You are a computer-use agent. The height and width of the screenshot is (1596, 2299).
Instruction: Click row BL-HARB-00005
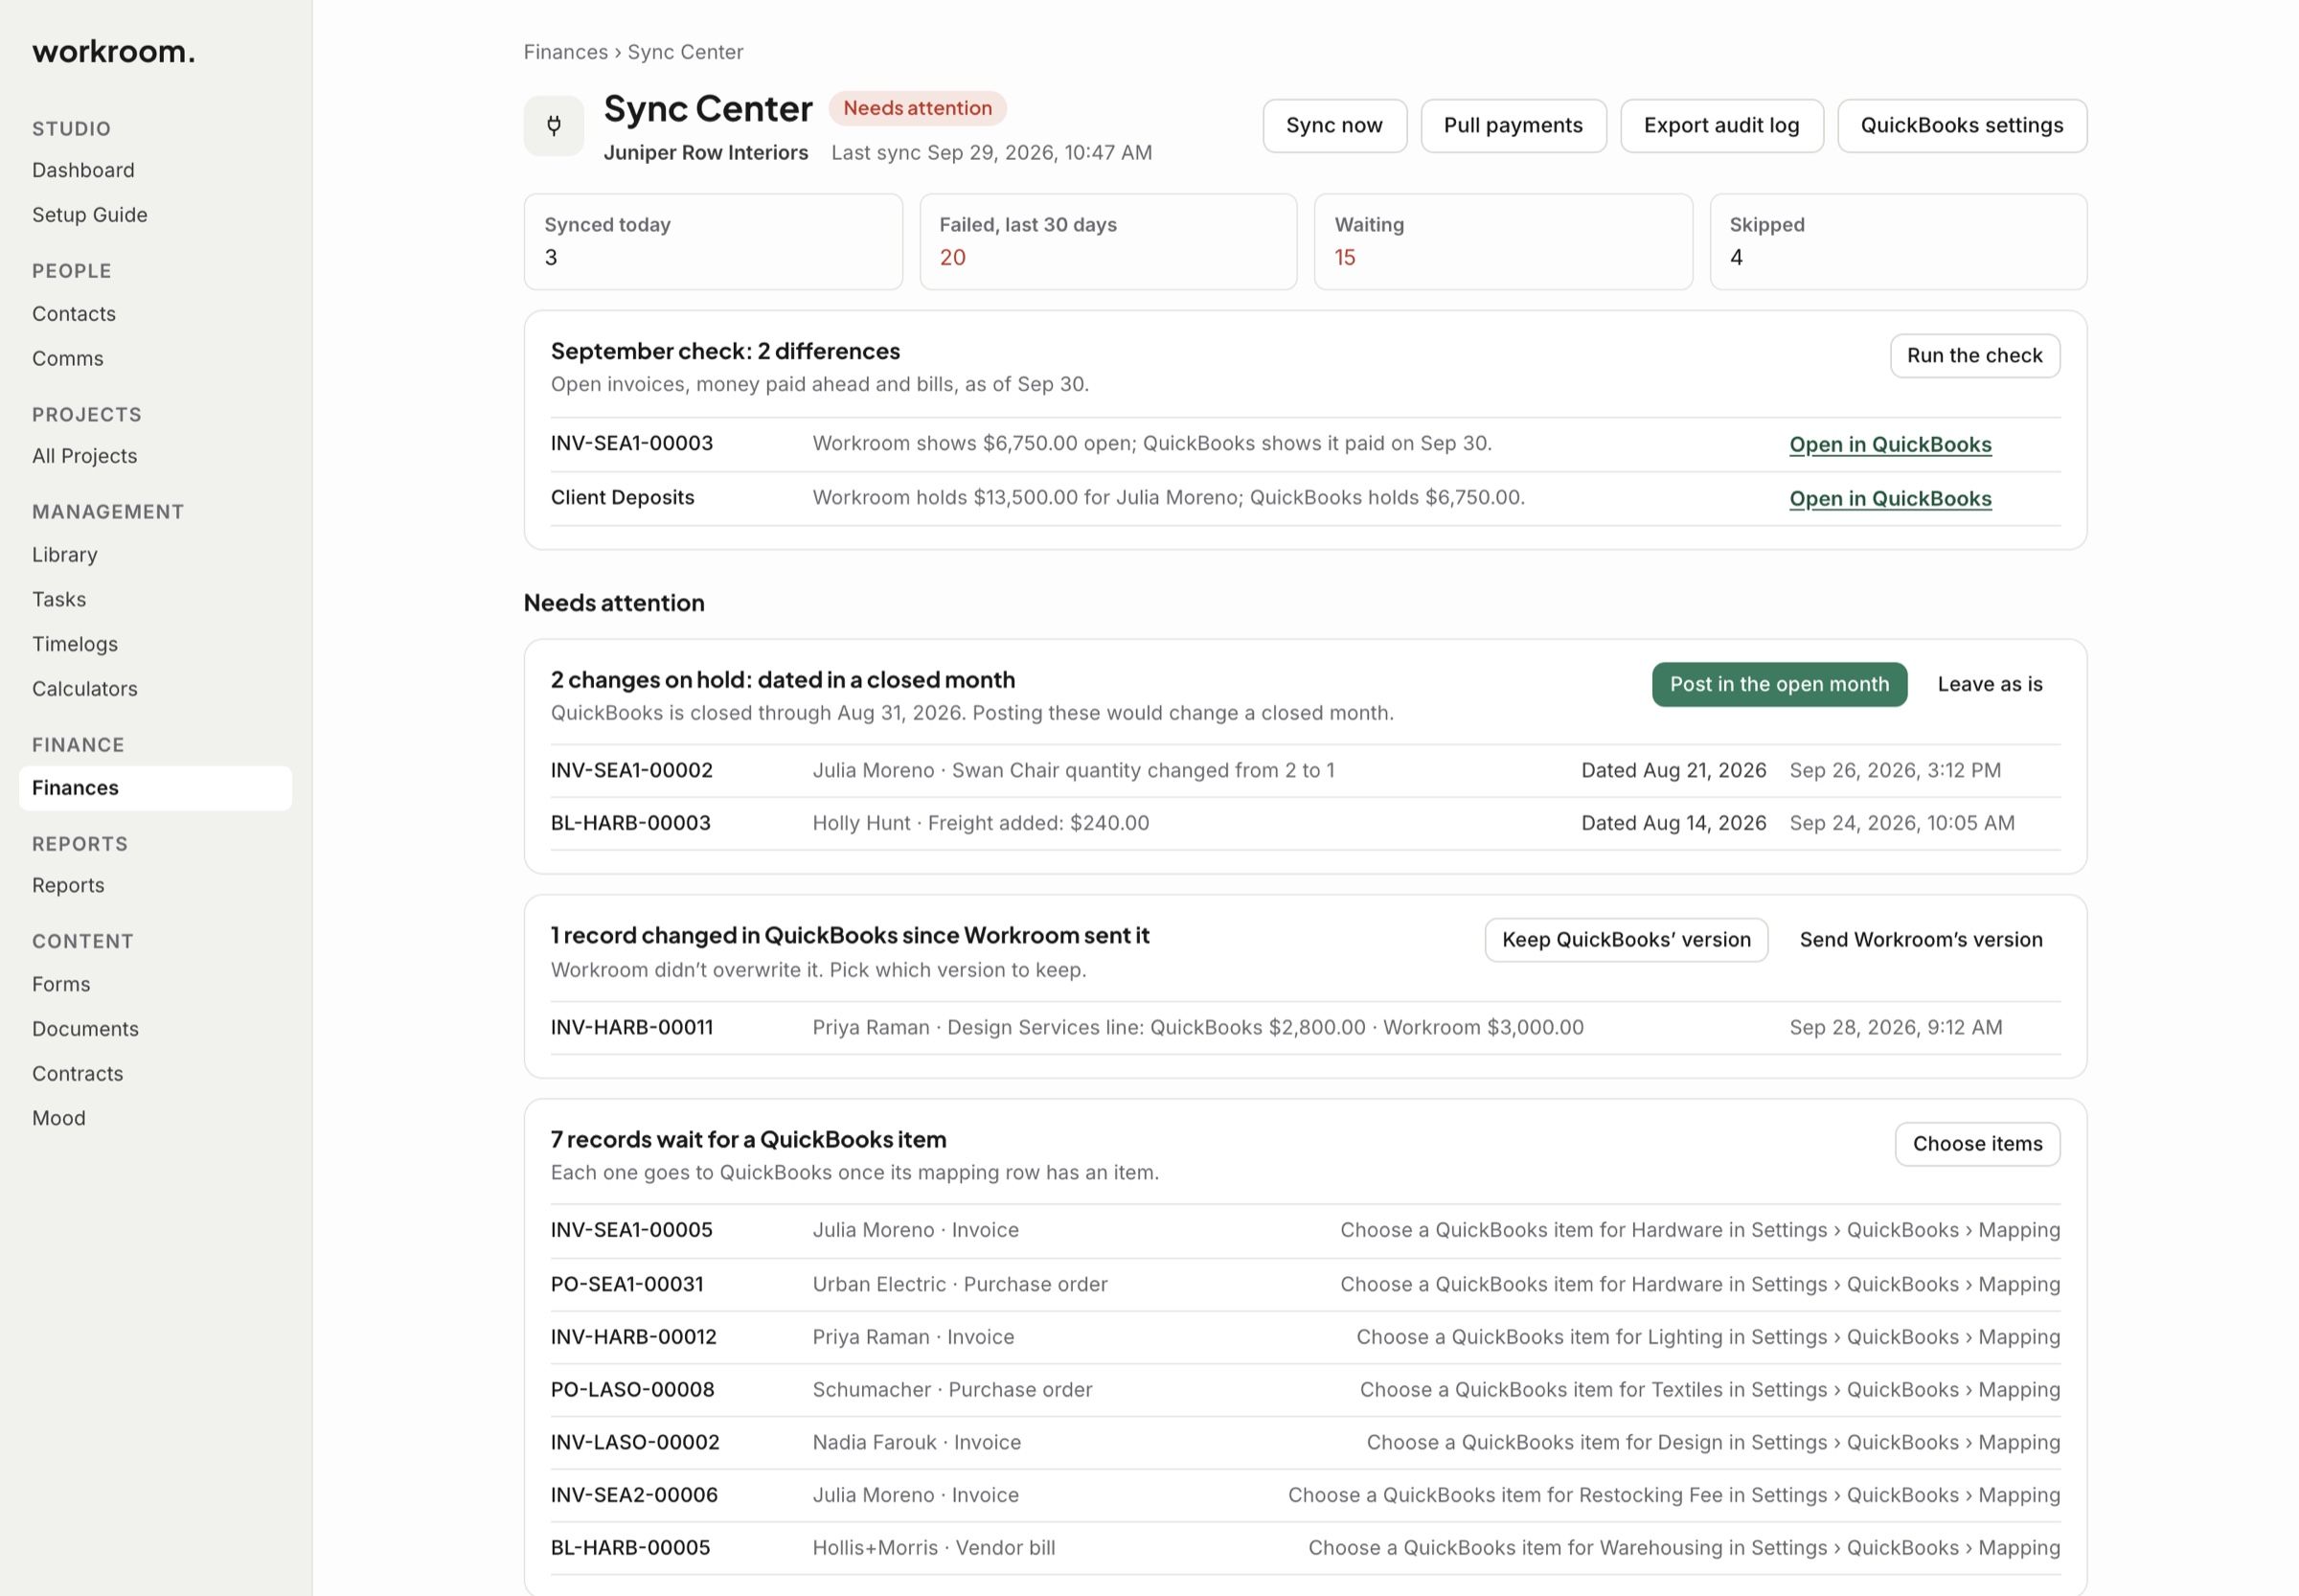[x=1305, y=1547]
